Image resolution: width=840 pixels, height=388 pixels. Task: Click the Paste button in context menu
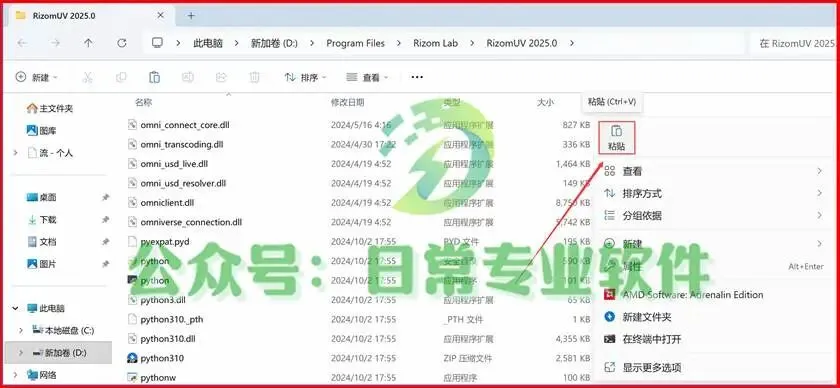(x=616, y=138)
